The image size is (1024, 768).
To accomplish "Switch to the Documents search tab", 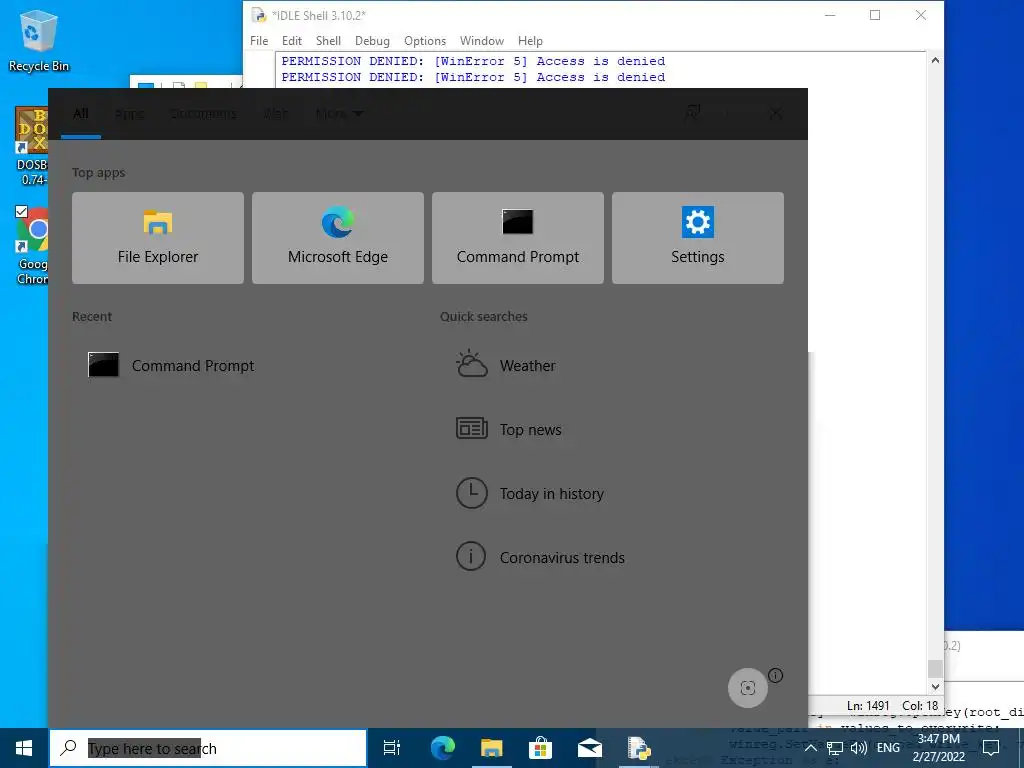I will click(203, 114).
